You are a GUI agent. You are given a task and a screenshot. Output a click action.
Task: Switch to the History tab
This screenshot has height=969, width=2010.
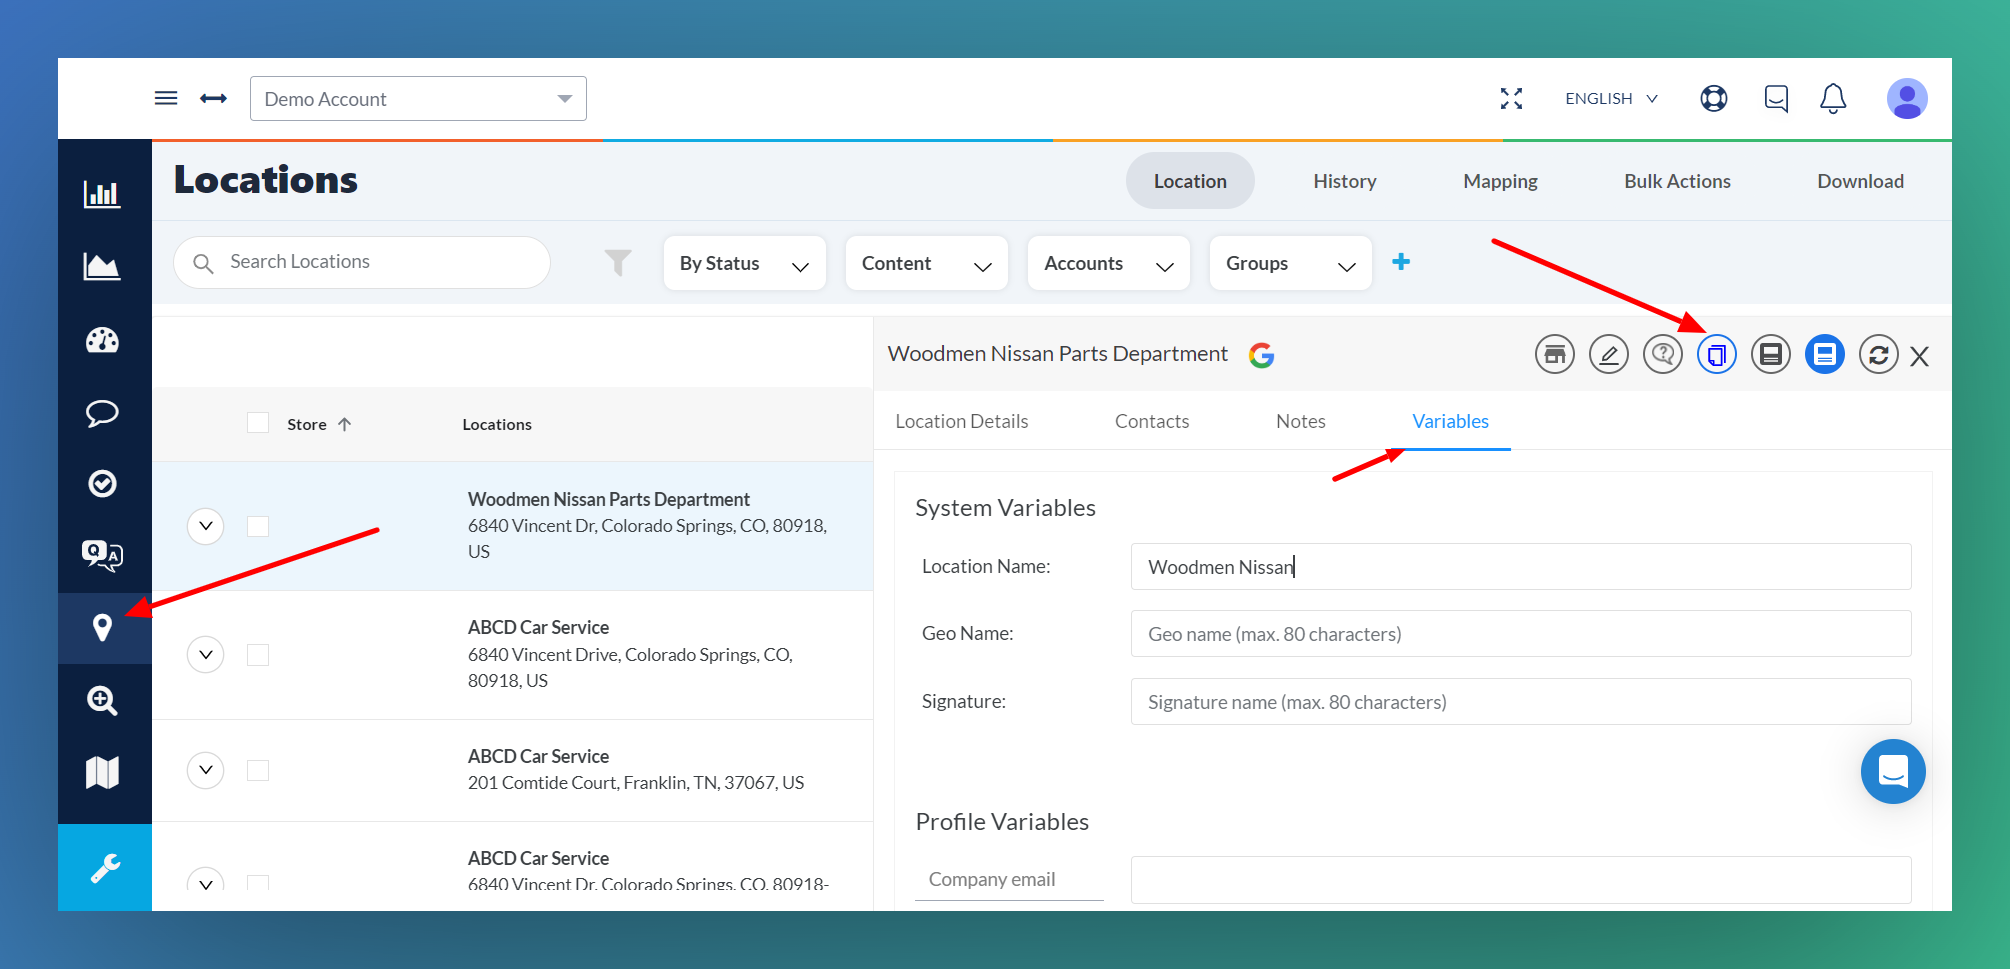[x=1345, y=181]
